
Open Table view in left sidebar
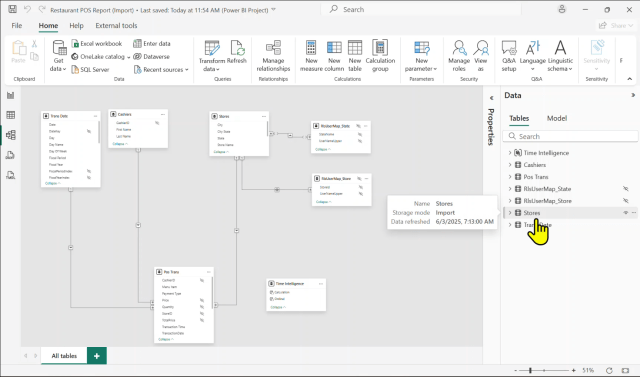pyautogui.click(x=11, y=115)
